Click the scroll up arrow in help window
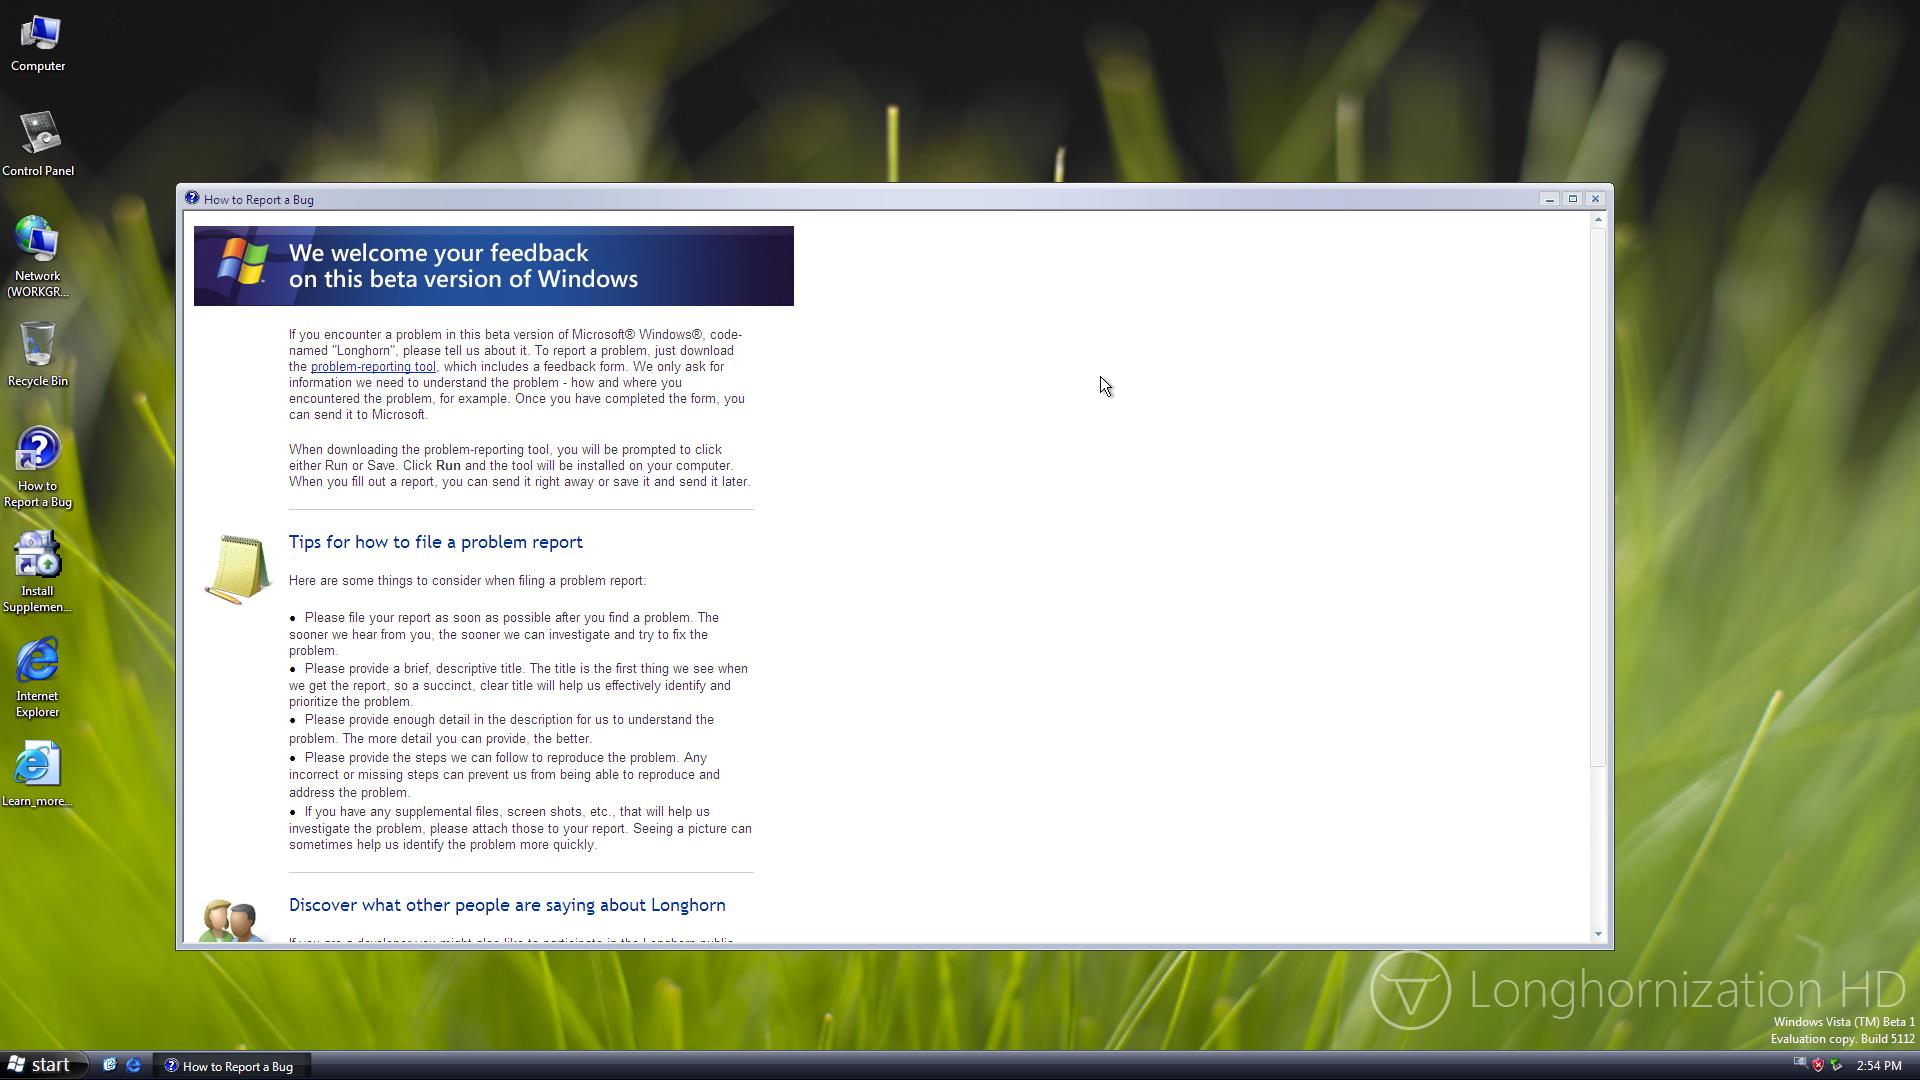Viewport: 1920px width, 1080px height. (1598, 219)
